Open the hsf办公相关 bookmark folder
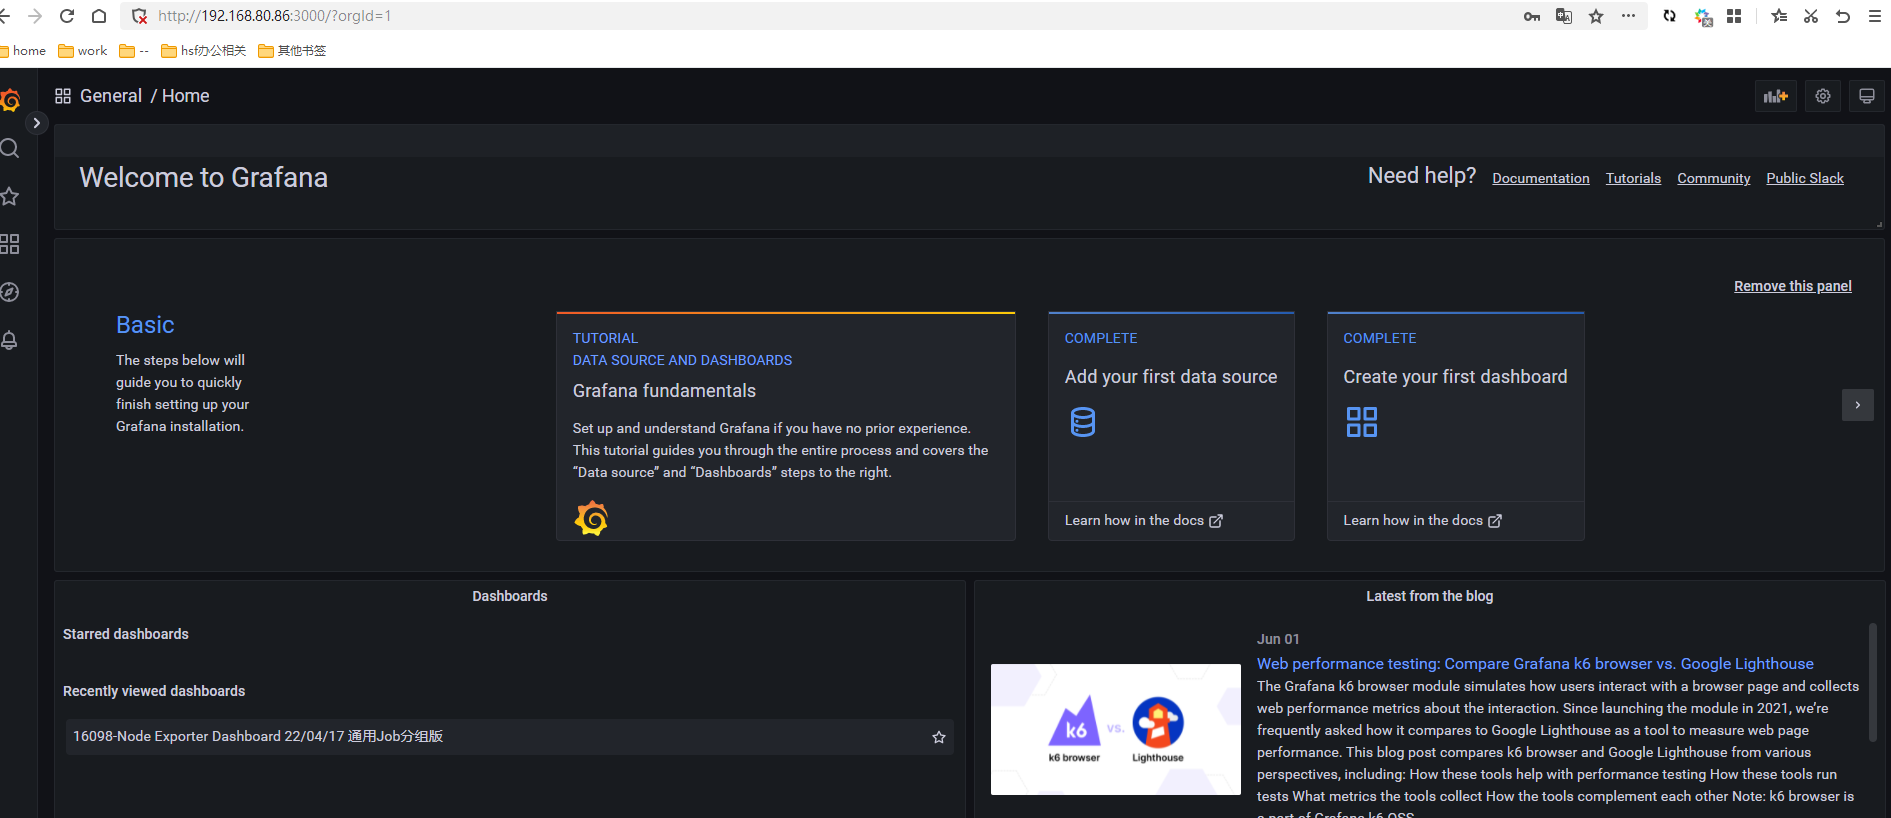Image resolution: width=1891 pixels, height=818 pixels. coord(203,51)
